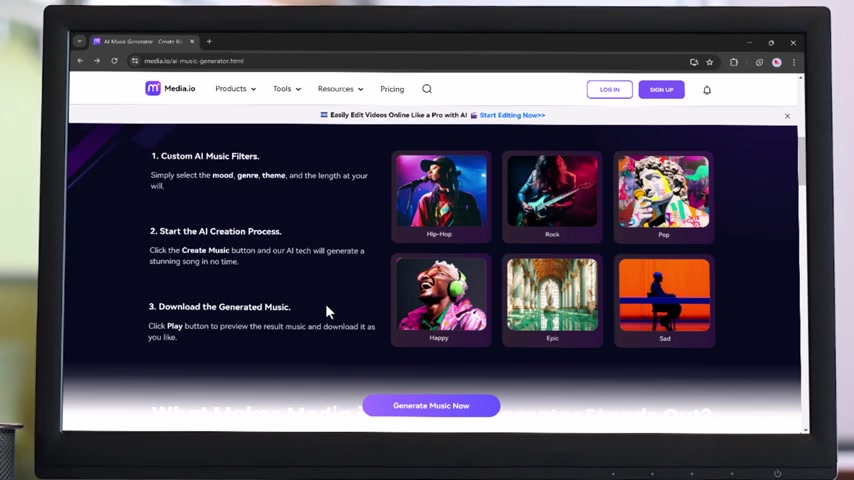Open the browser side panel icon
The height and width of the screenshot is (480, 854).
click(x=759, y=63)
